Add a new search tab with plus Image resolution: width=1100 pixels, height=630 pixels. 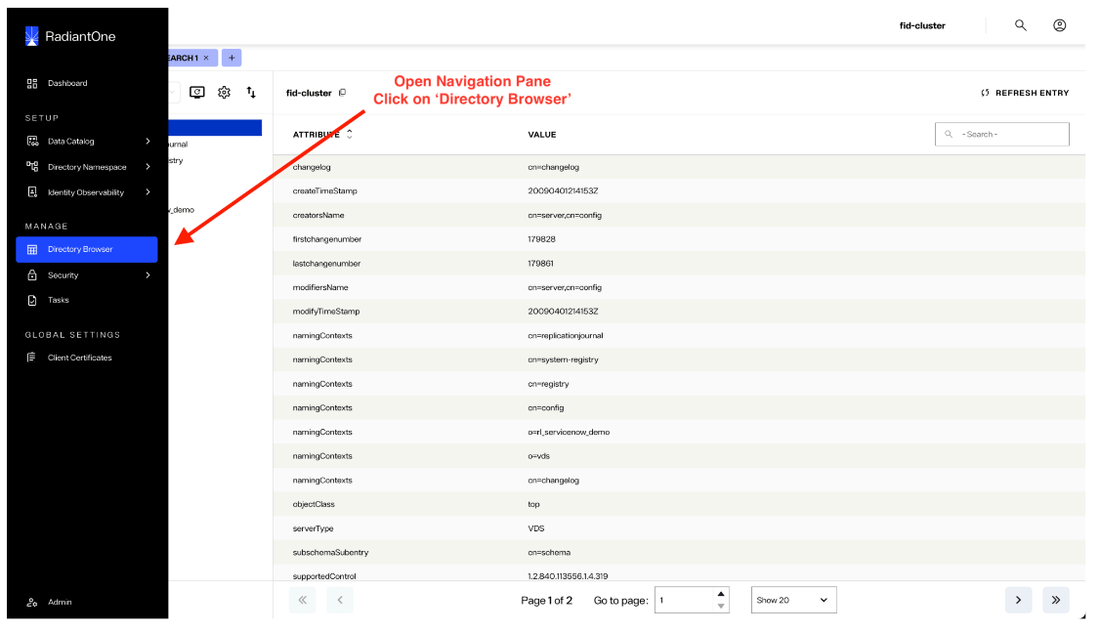(232, 58)
